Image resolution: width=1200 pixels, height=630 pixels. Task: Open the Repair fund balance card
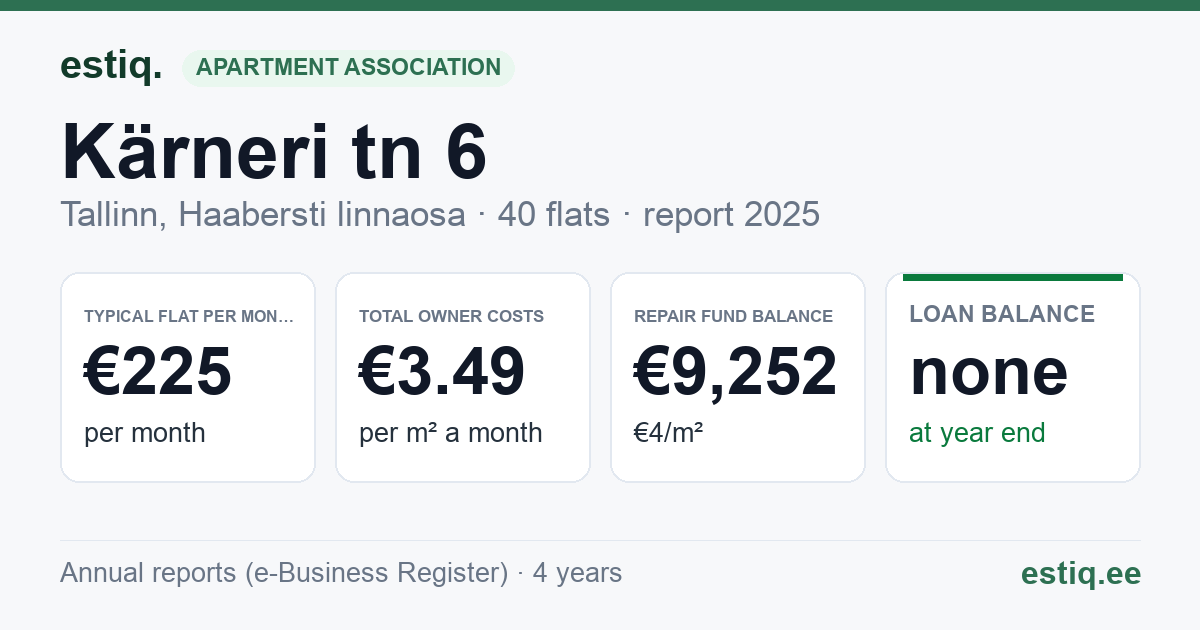738,377
